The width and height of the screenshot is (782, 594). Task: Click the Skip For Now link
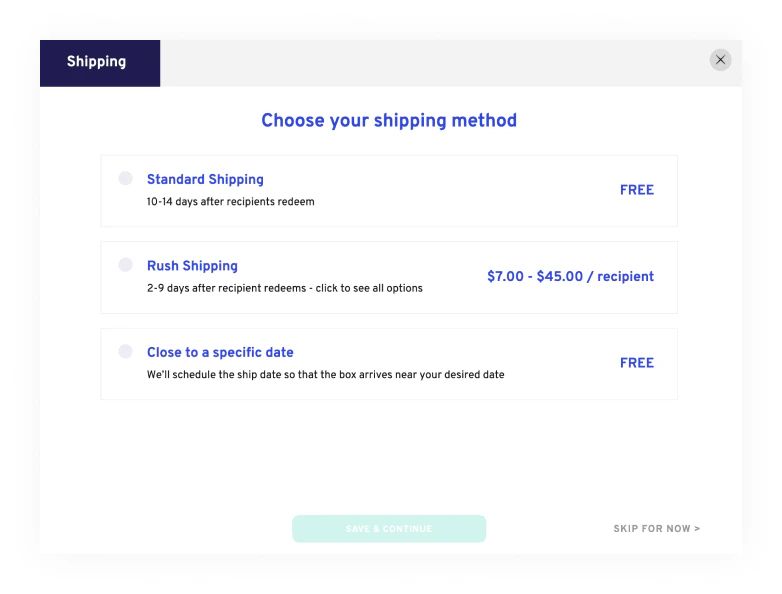656,529
